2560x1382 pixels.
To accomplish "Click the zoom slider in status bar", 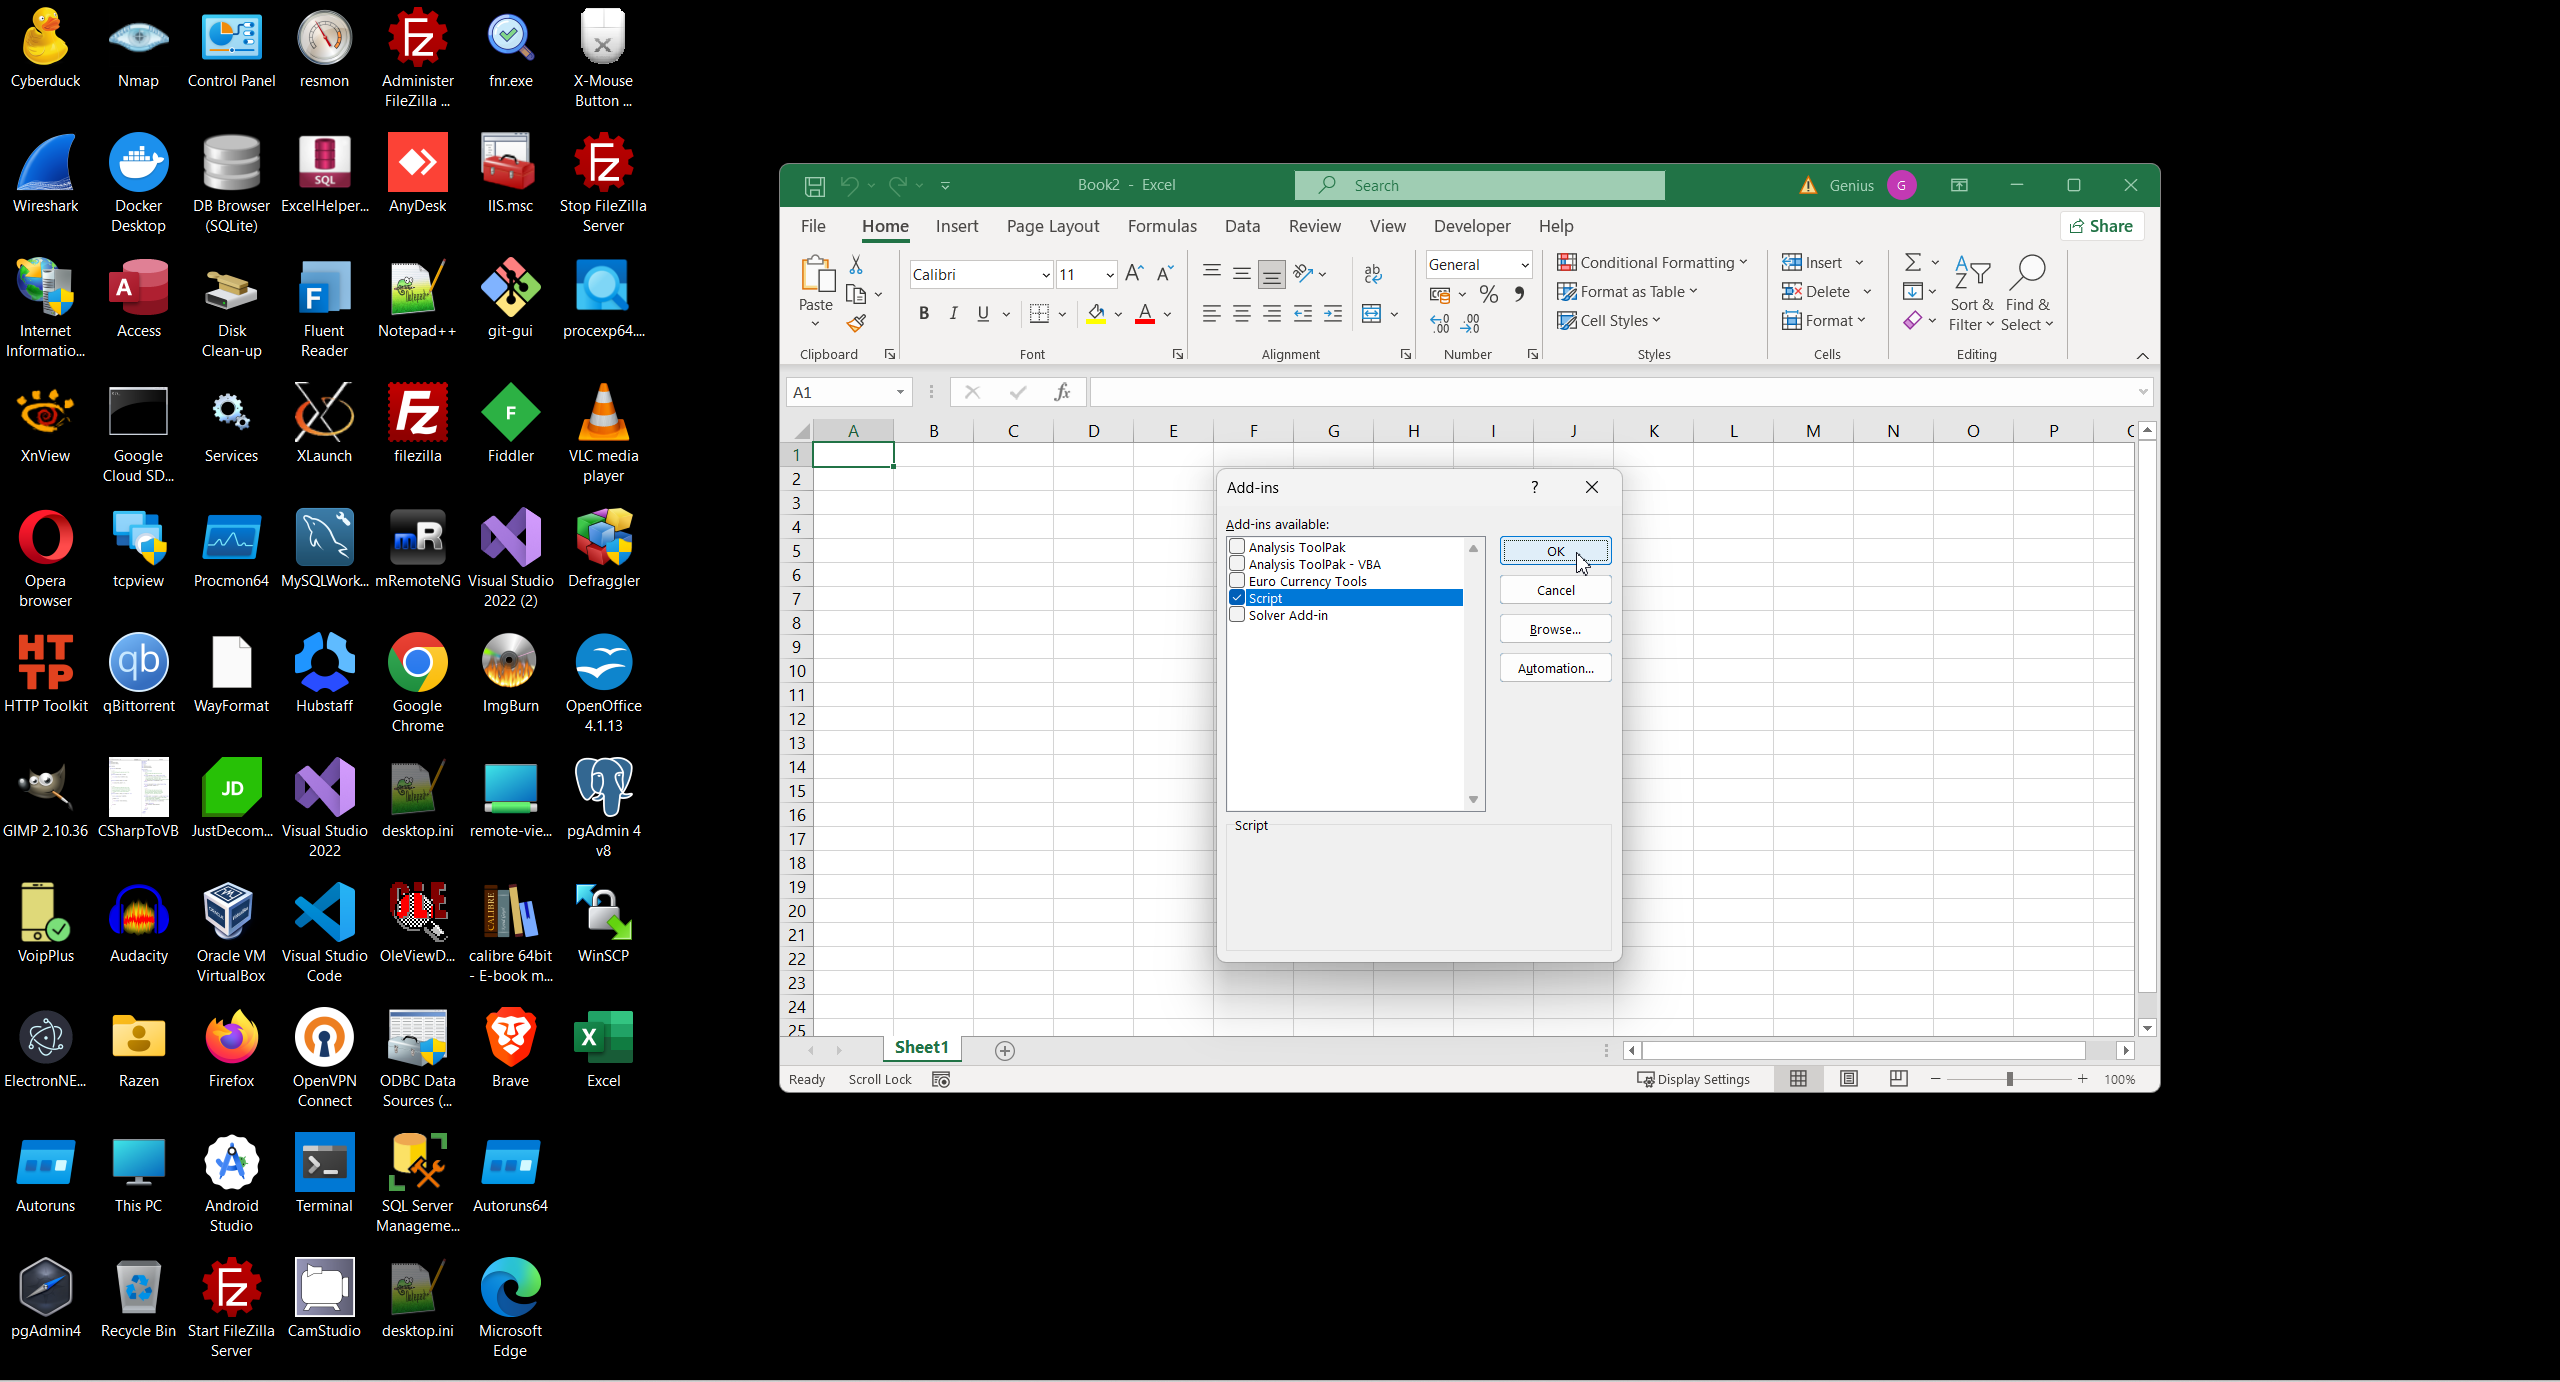I will [2009, 1079].
